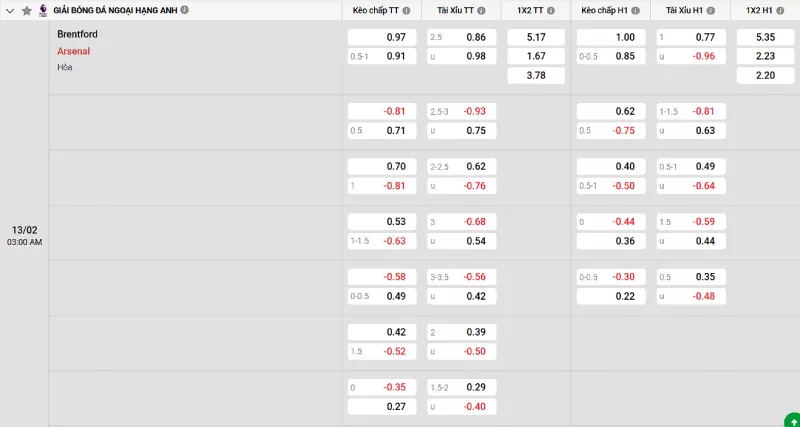Click the Arsenal team name
Image resolution: width=800 pixels, height=427 pixels.
[74, 51]
